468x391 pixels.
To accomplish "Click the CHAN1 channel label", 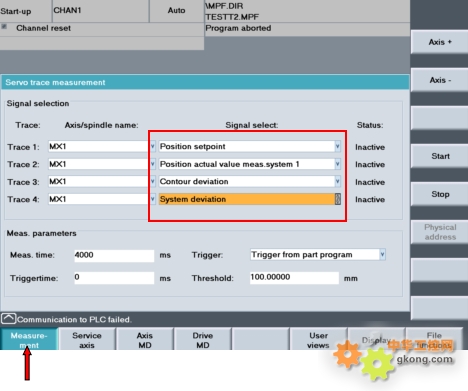I will 67,10.
